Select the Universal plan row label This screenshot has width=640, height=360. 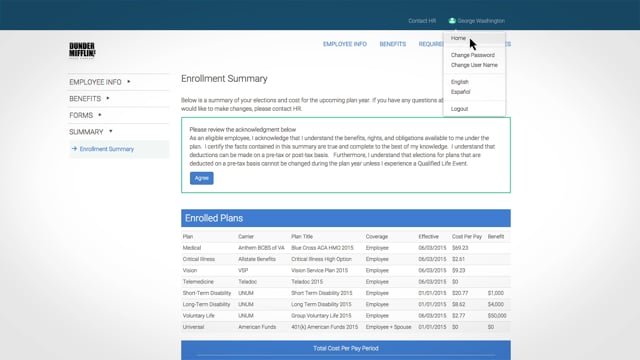click(x=193, y=327)
